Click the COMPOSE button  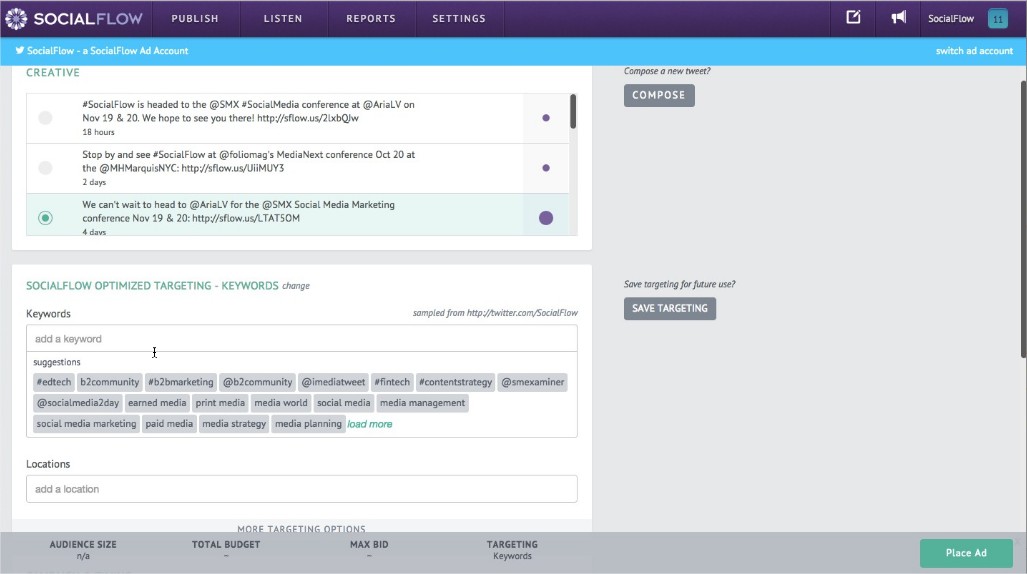659,95
